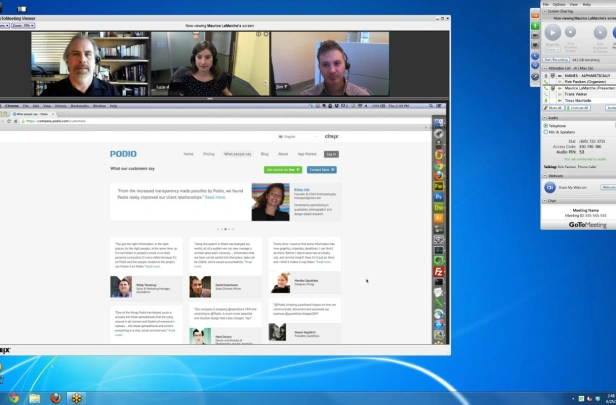Open the Zoom dropdown in the viewer
The height and width of the screenshot is (405, 616).
pos(23,26)
